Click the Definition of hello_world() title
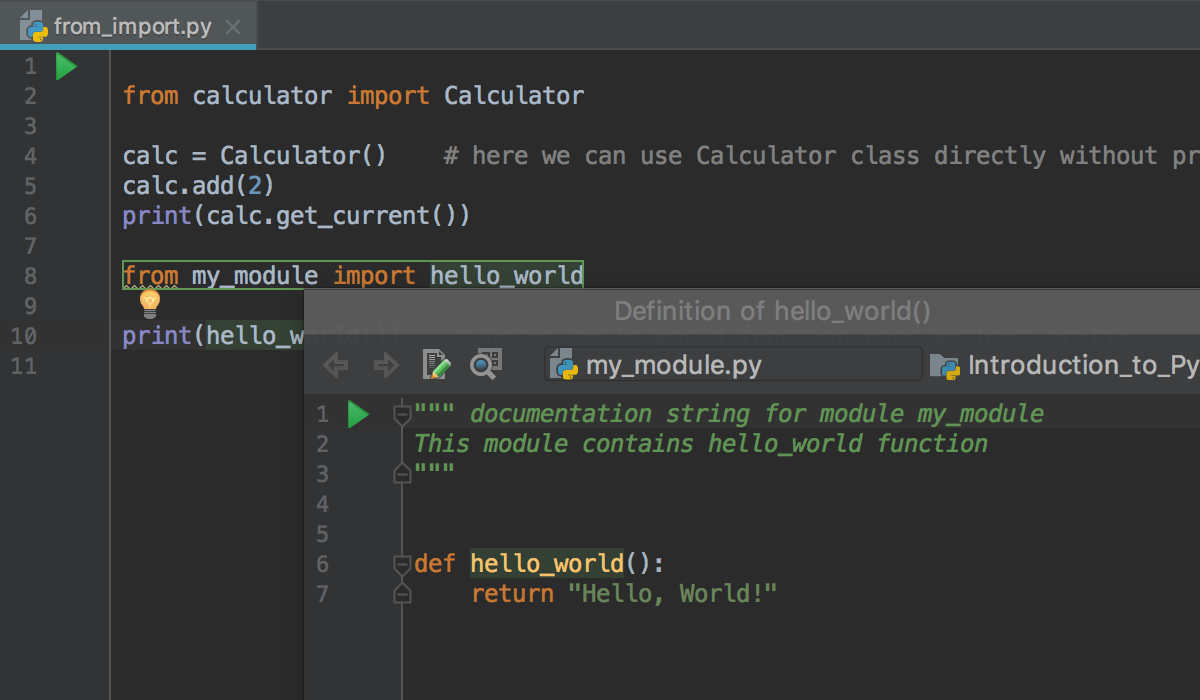 click(772, 311)
